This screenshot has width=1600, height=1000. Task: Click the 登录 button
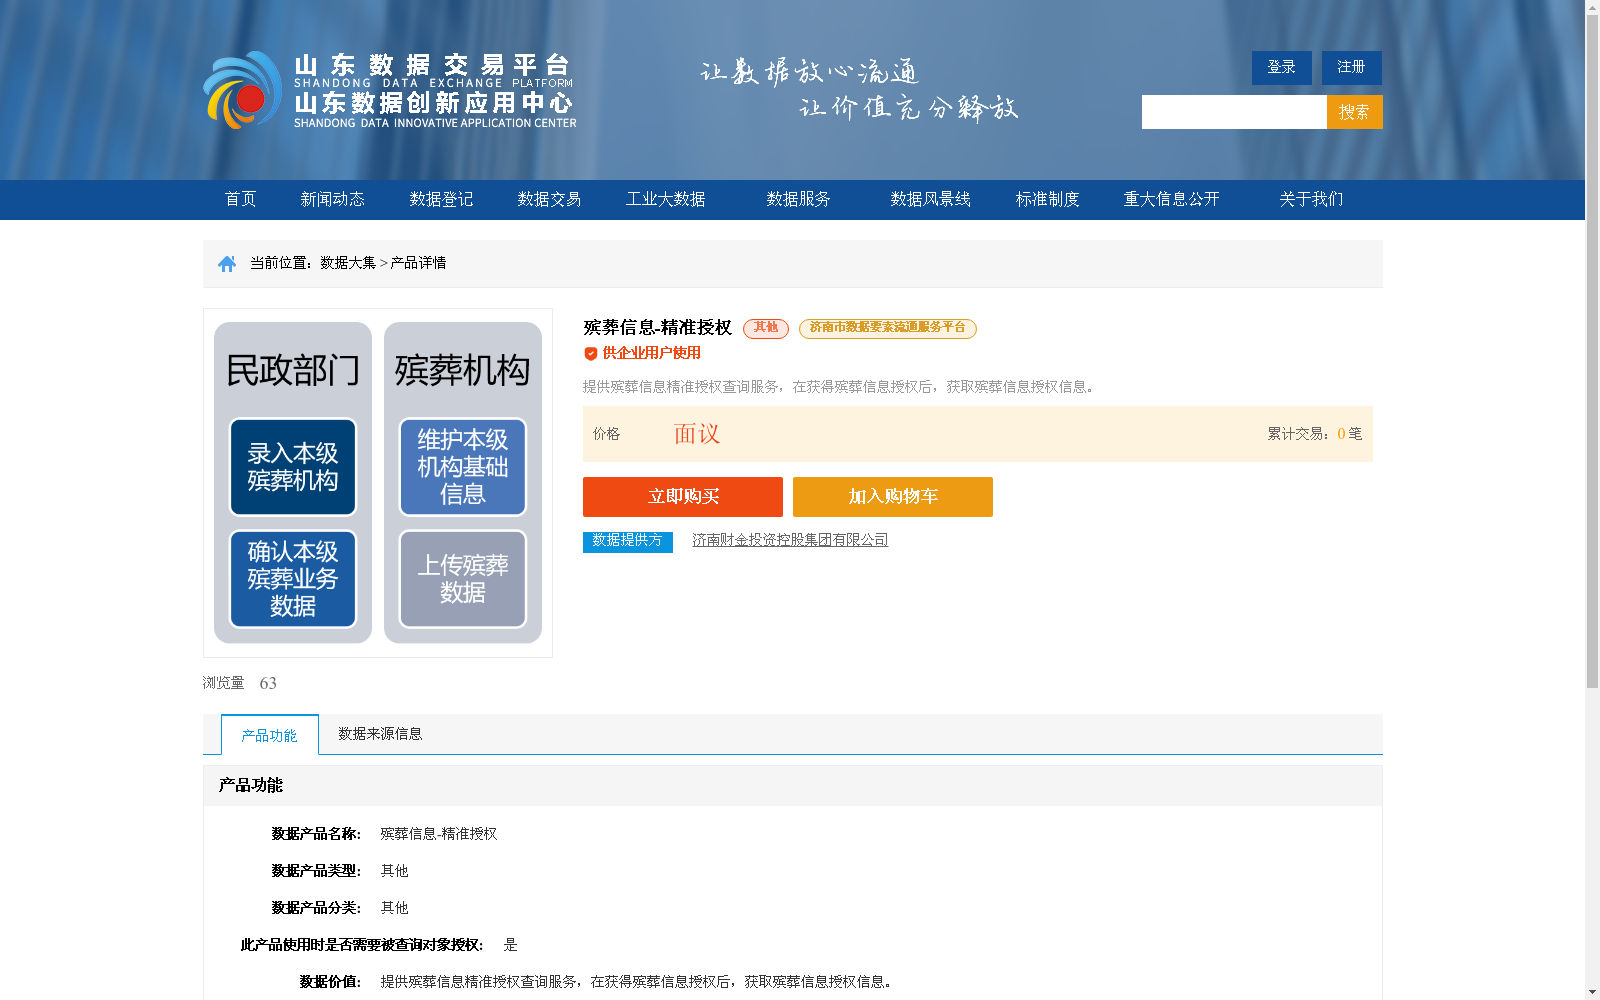coord(1281,67)
